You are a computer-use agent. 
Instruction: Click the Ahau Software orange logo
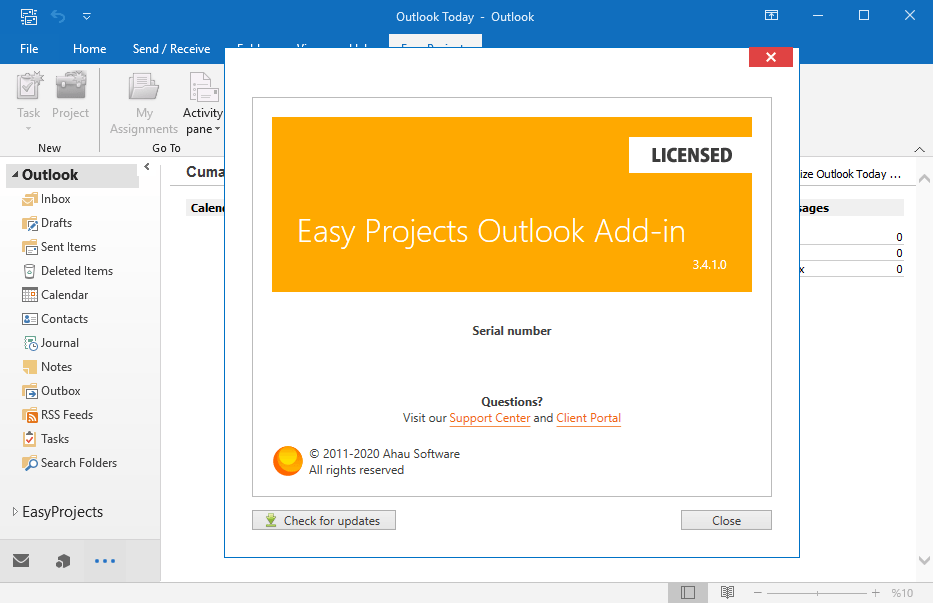click(x=288, y=461)
